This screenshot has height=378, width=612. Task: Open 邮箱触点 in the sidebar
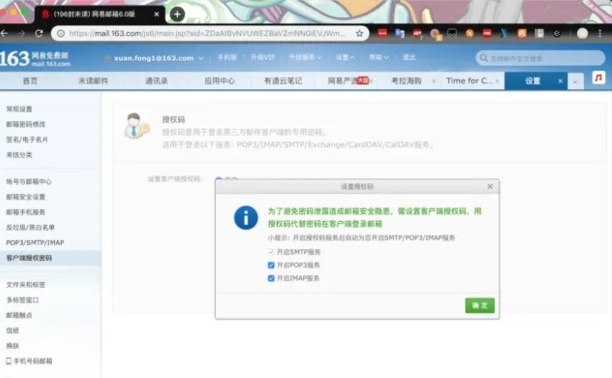click(x=19, y=315)
